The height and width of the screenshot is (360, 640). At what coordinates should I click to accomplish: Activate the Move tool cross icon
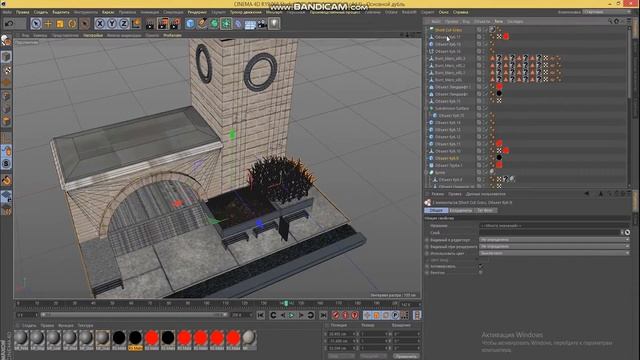[48, 24]
